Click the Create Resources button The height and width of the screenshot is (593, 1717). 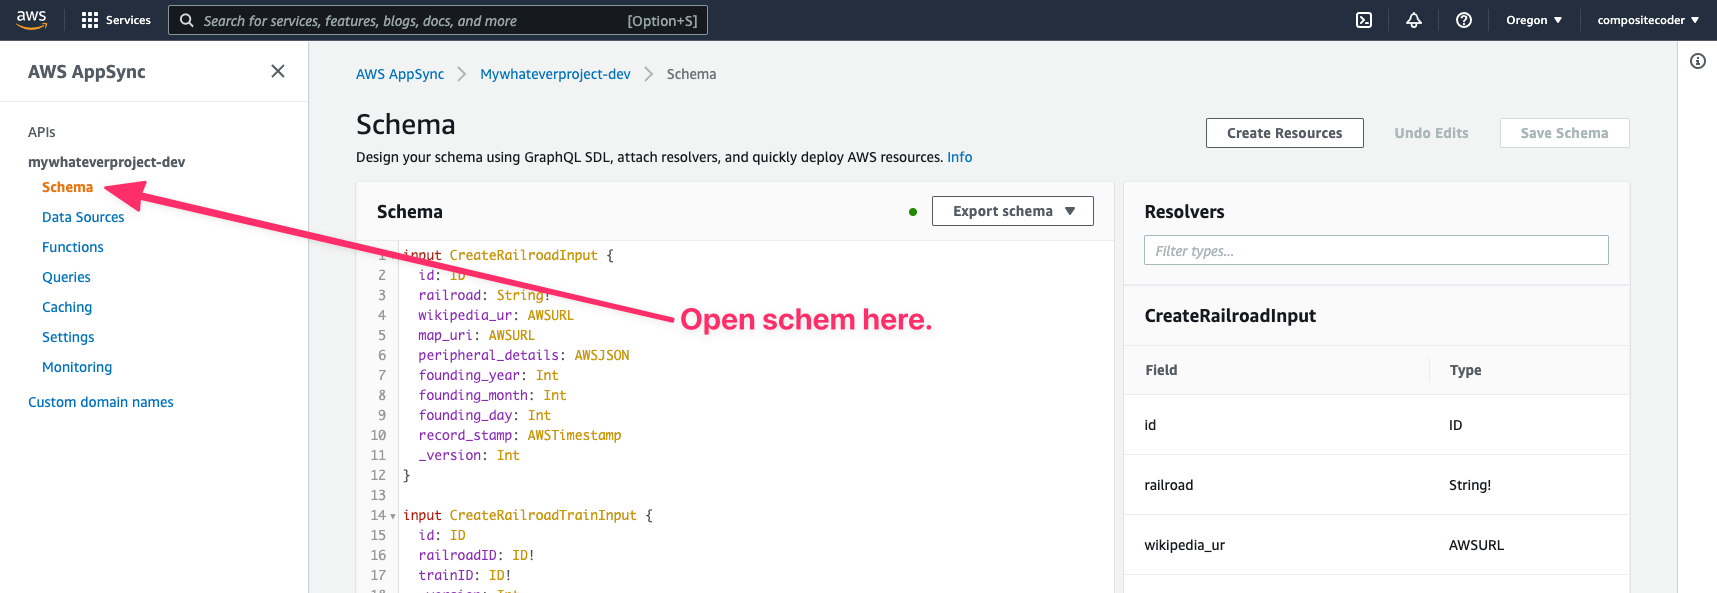tap(1285, 133)
